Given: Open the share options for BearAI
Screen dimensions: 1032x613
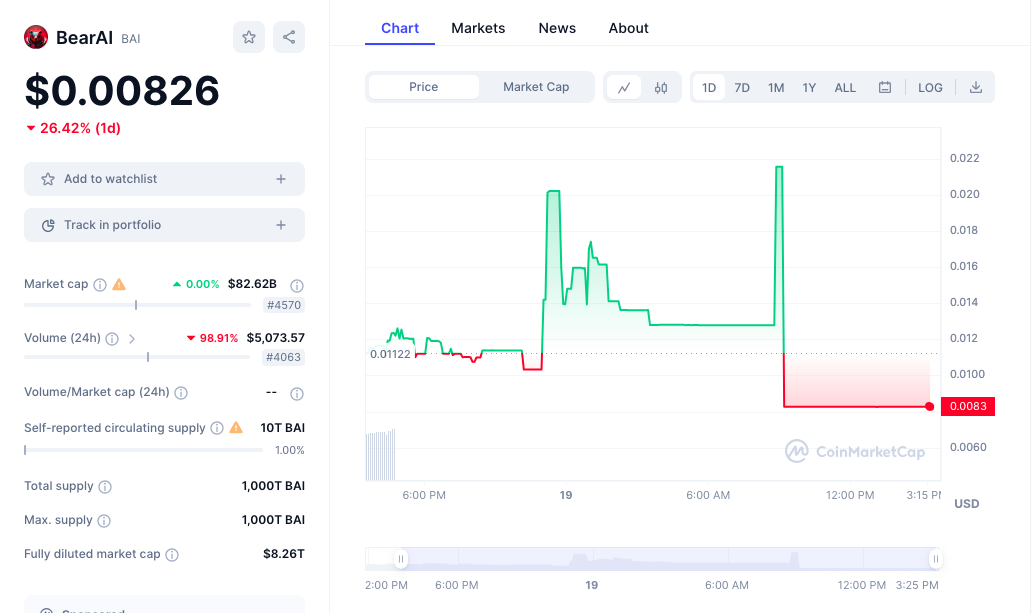Looking at the screenshot, I should click(x=288, y=36).
